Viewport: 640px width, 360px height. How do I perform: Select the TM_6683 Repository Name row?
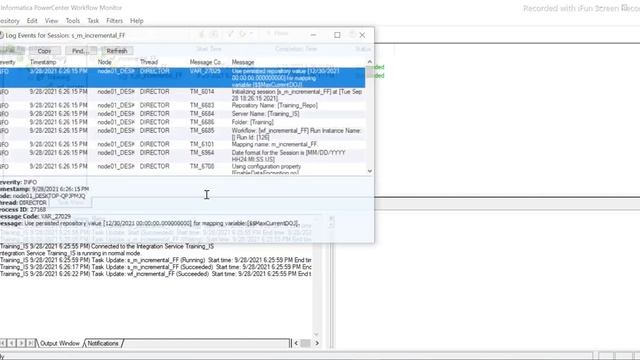click(x=182, y=105)
